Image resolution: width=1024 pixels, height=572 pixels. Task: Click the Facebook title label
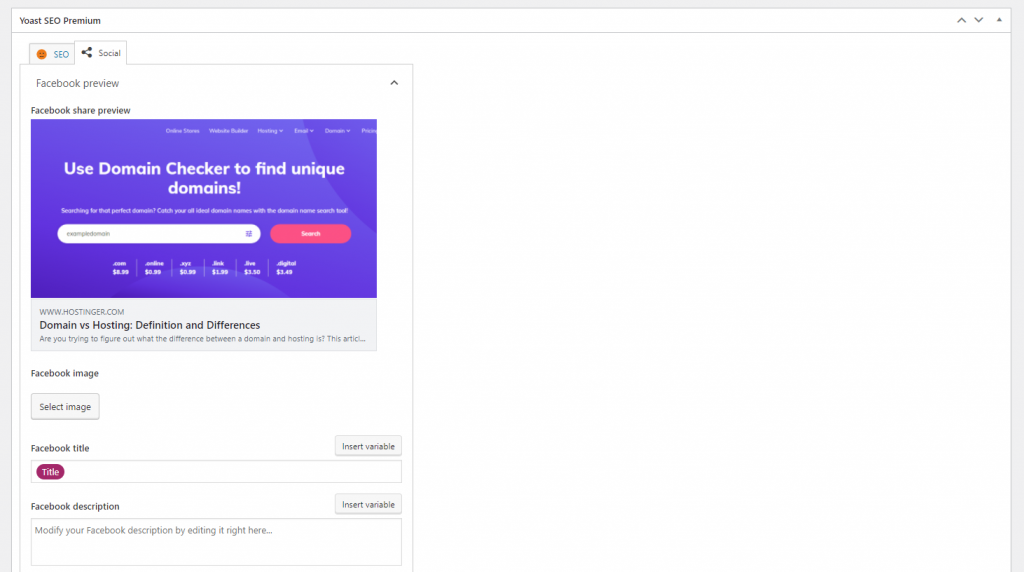point(60,448)
